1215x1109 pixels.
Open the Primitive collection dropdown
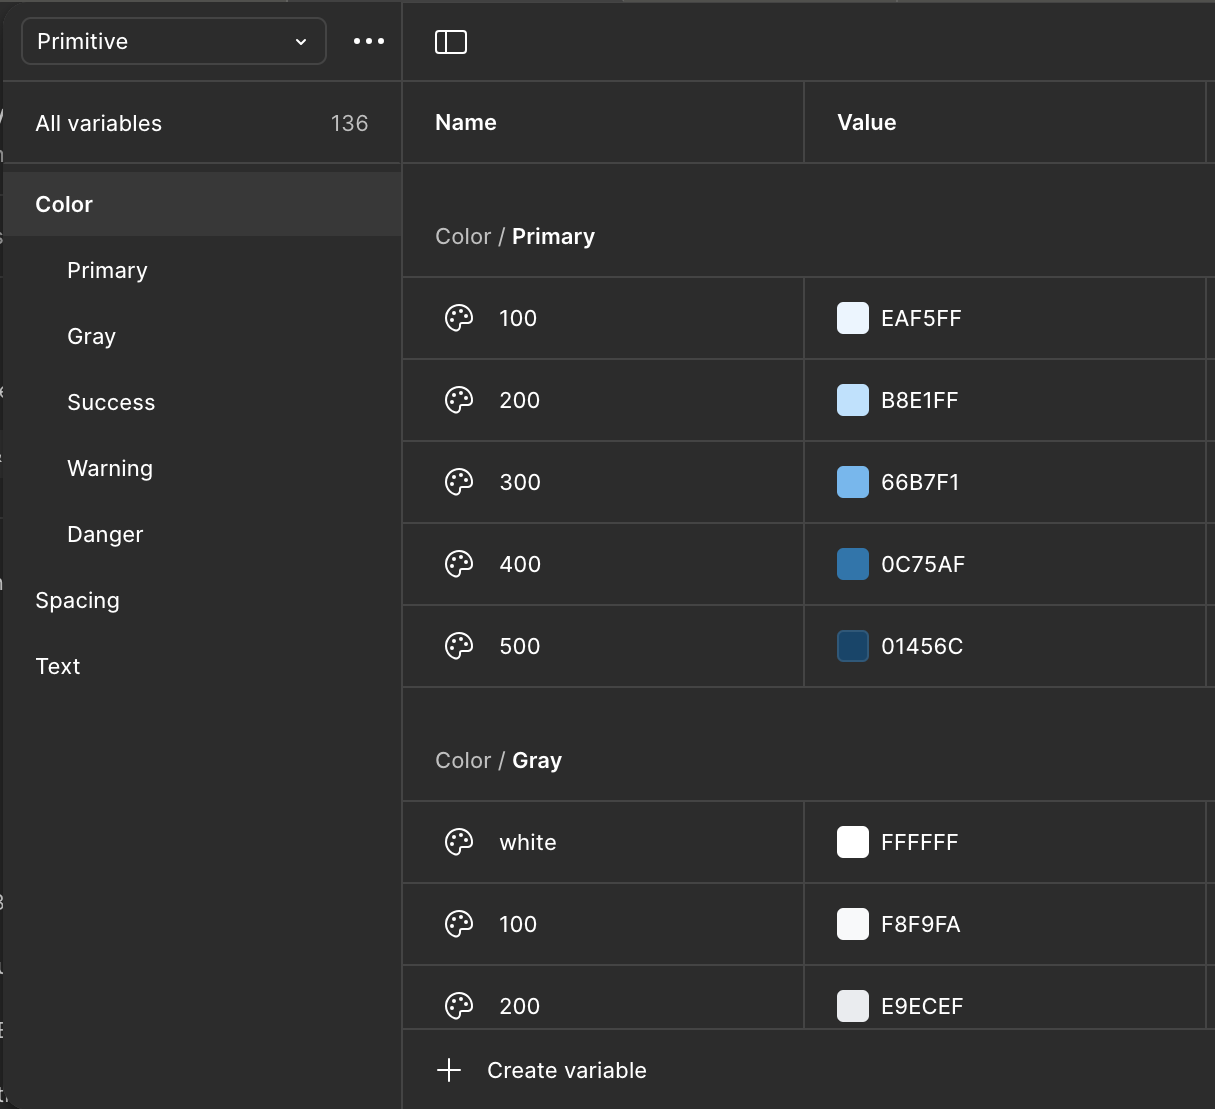point(174,41)
